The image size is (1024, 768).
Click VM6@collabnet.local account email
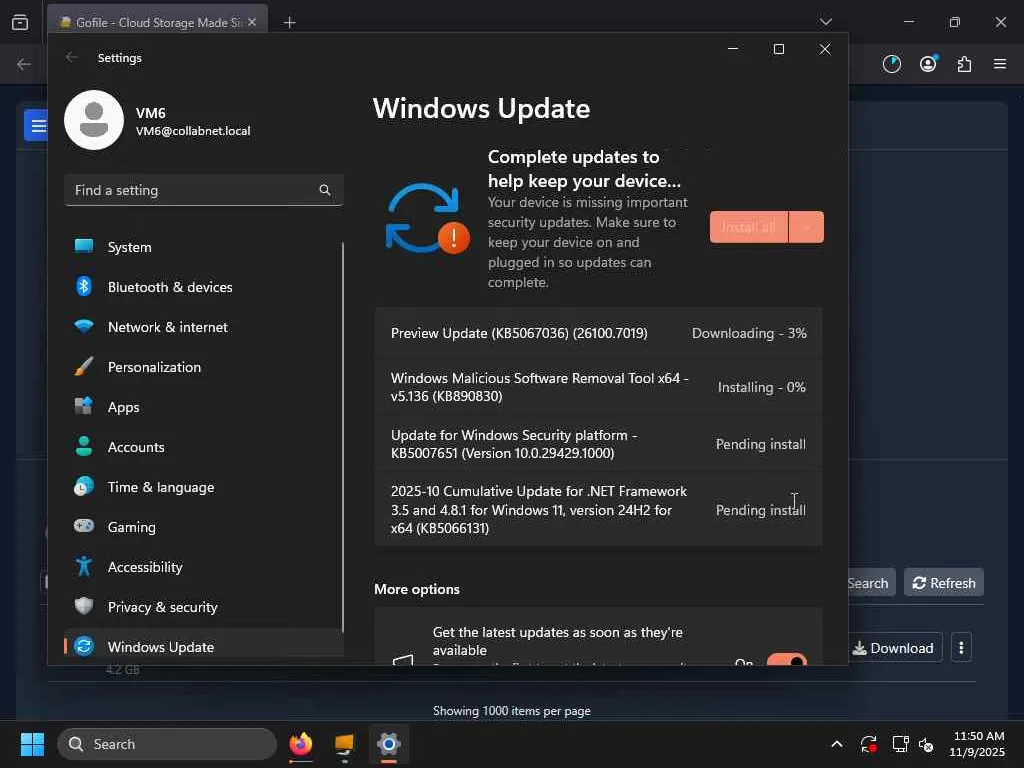pyautogui.click(x=193, y=131)
